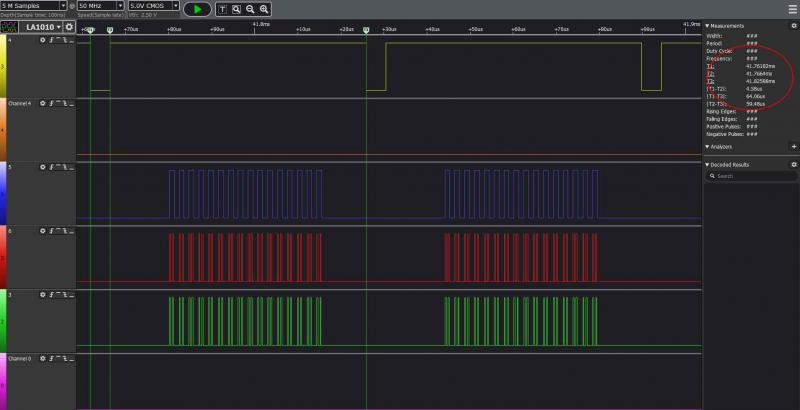Click the yellow color bar of channel 4
This screenshot has width=800, height=410.
[x=2, y=66]
